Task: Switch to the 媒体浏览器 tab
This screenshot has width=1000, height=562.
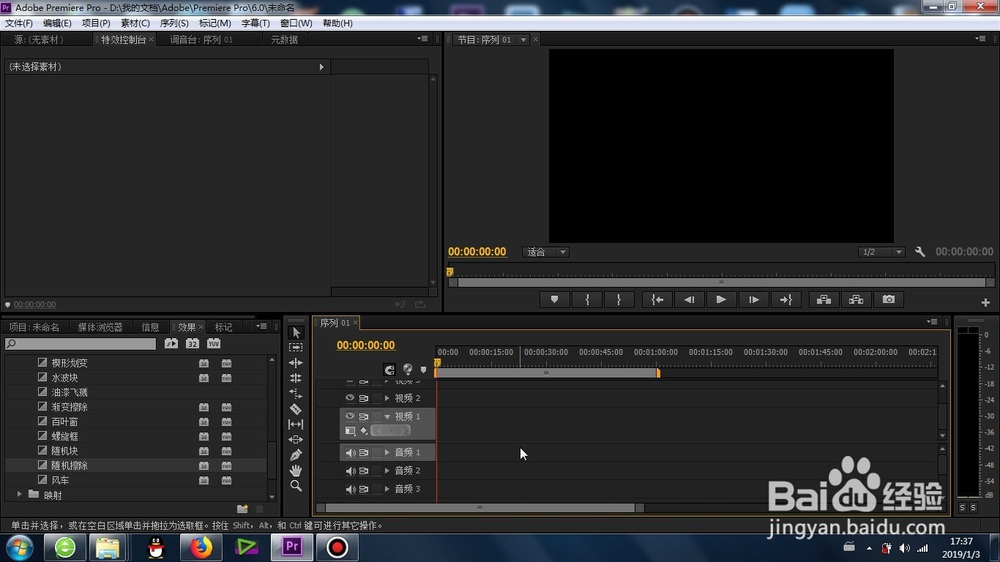Action: [x=100, y=327]
